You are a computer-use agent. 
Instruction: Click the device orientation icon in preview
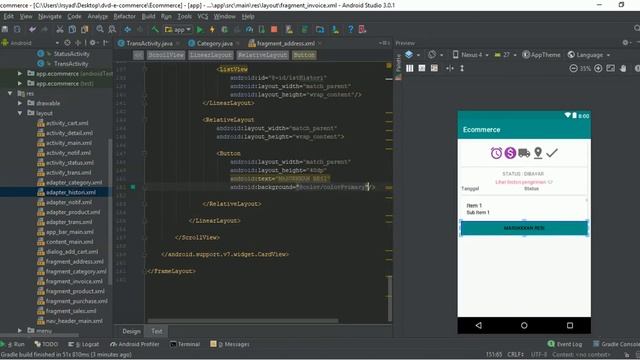point(433,55)
